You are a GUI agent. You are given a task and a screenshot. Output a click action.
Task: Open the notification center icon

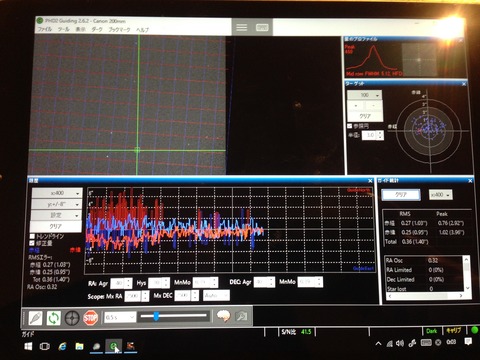point(468,342)
